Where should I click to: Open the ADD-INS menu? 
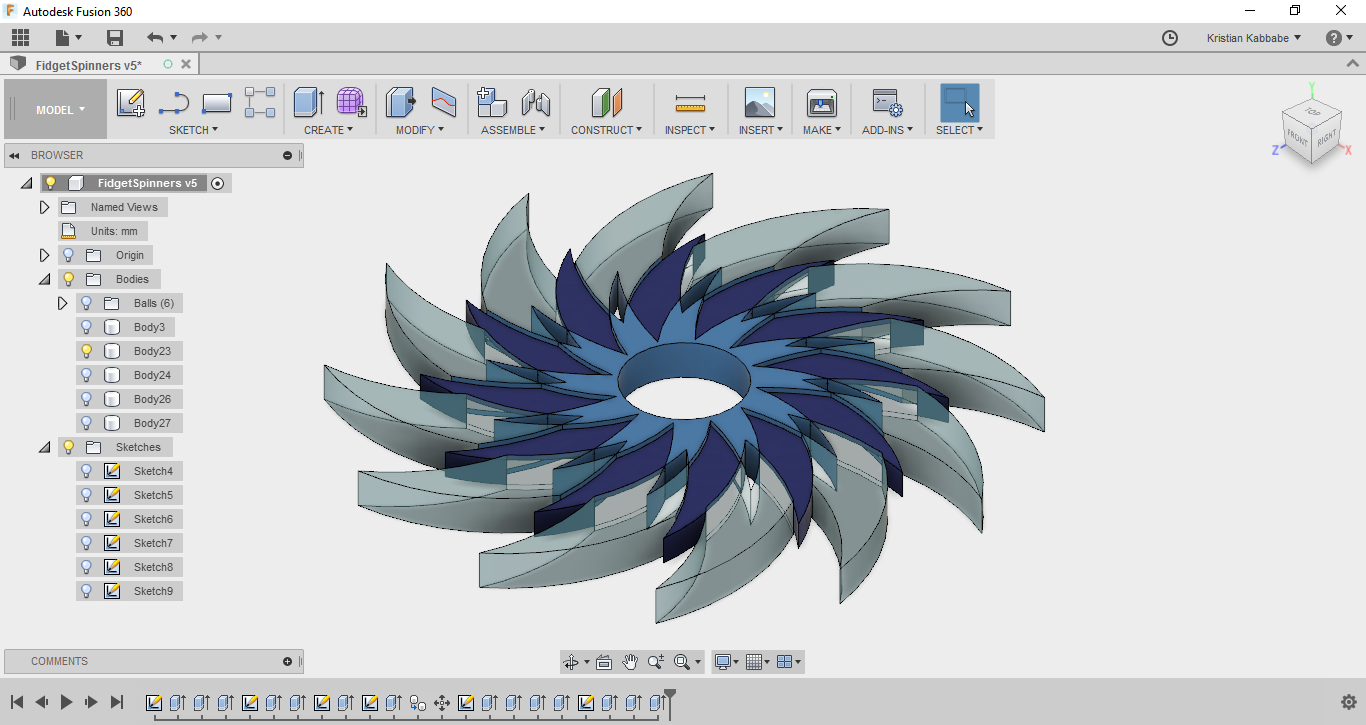pos(886,129)
